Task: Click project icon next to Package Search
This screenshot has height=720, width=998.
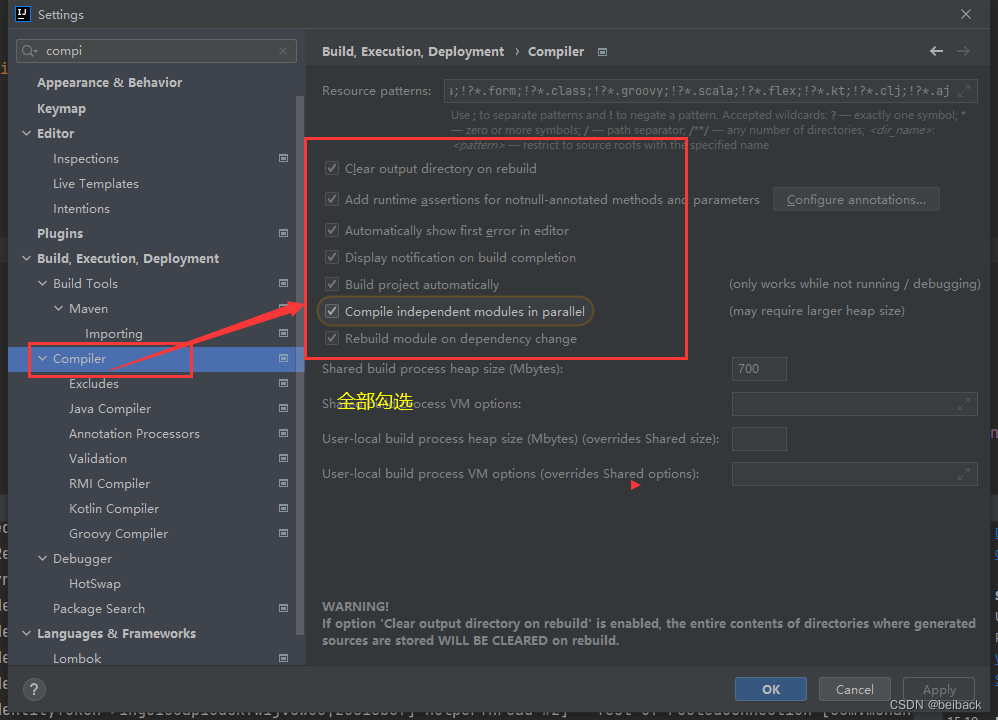Action: coord(283,609)
